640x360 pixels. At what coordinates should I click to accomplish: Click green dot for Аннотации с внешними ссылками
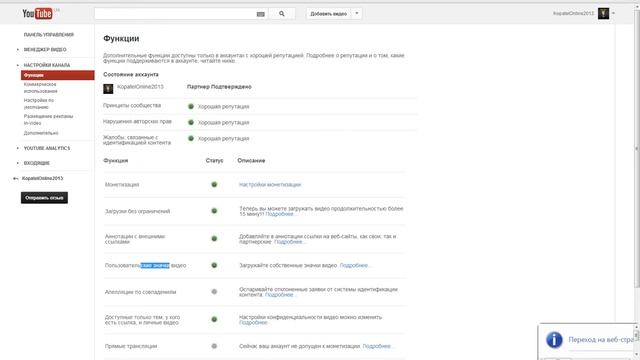click(x=214, y=238)
